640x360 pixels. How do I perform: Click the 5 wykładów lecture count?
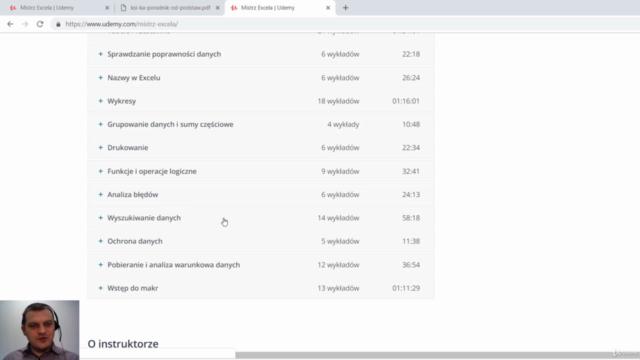[340, 241]
